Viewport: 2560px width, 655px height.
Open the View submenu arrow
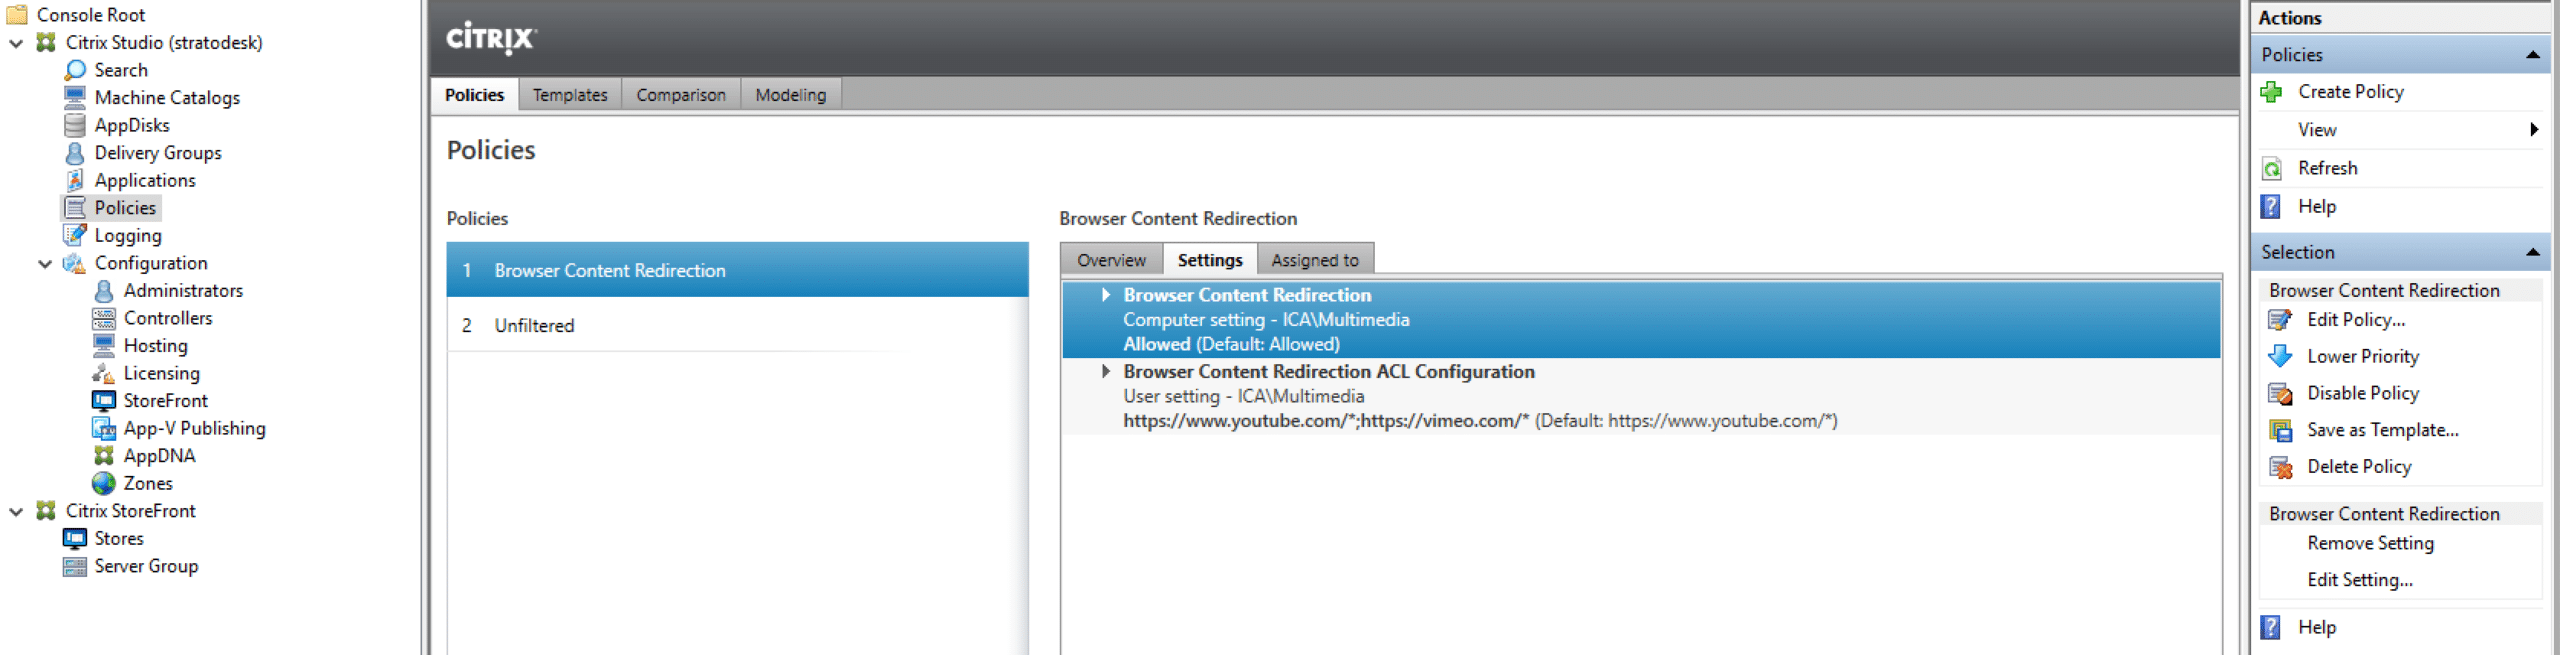click(x=2534, y=130)
